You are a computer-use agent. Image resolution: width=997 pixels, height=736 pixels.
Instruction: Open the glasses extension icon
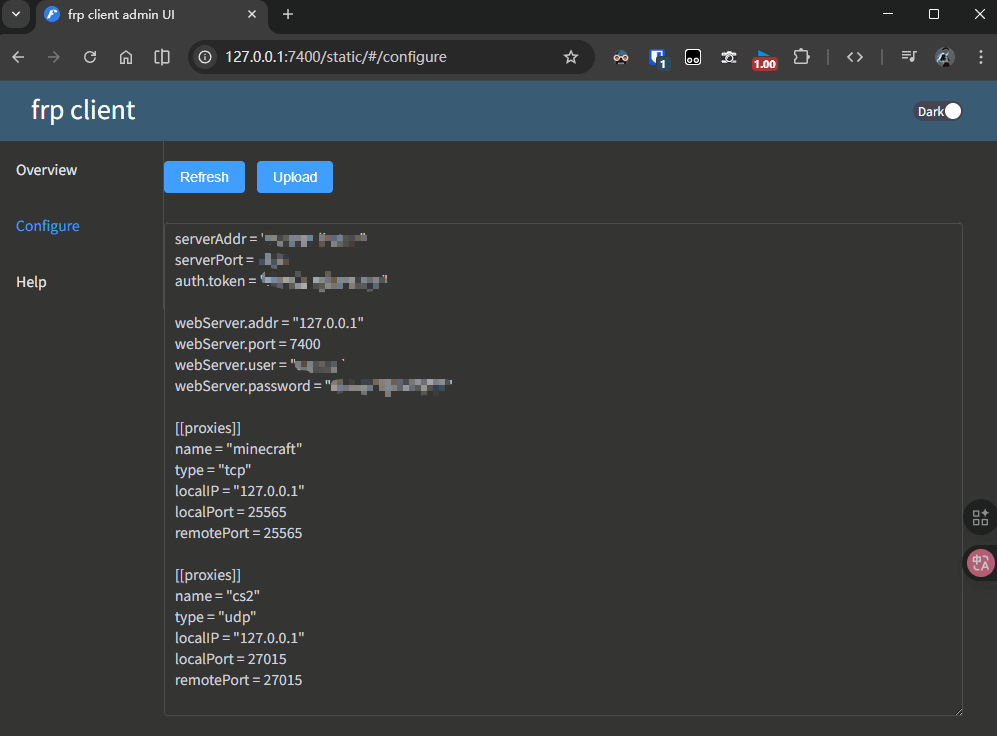click(621, 58)
